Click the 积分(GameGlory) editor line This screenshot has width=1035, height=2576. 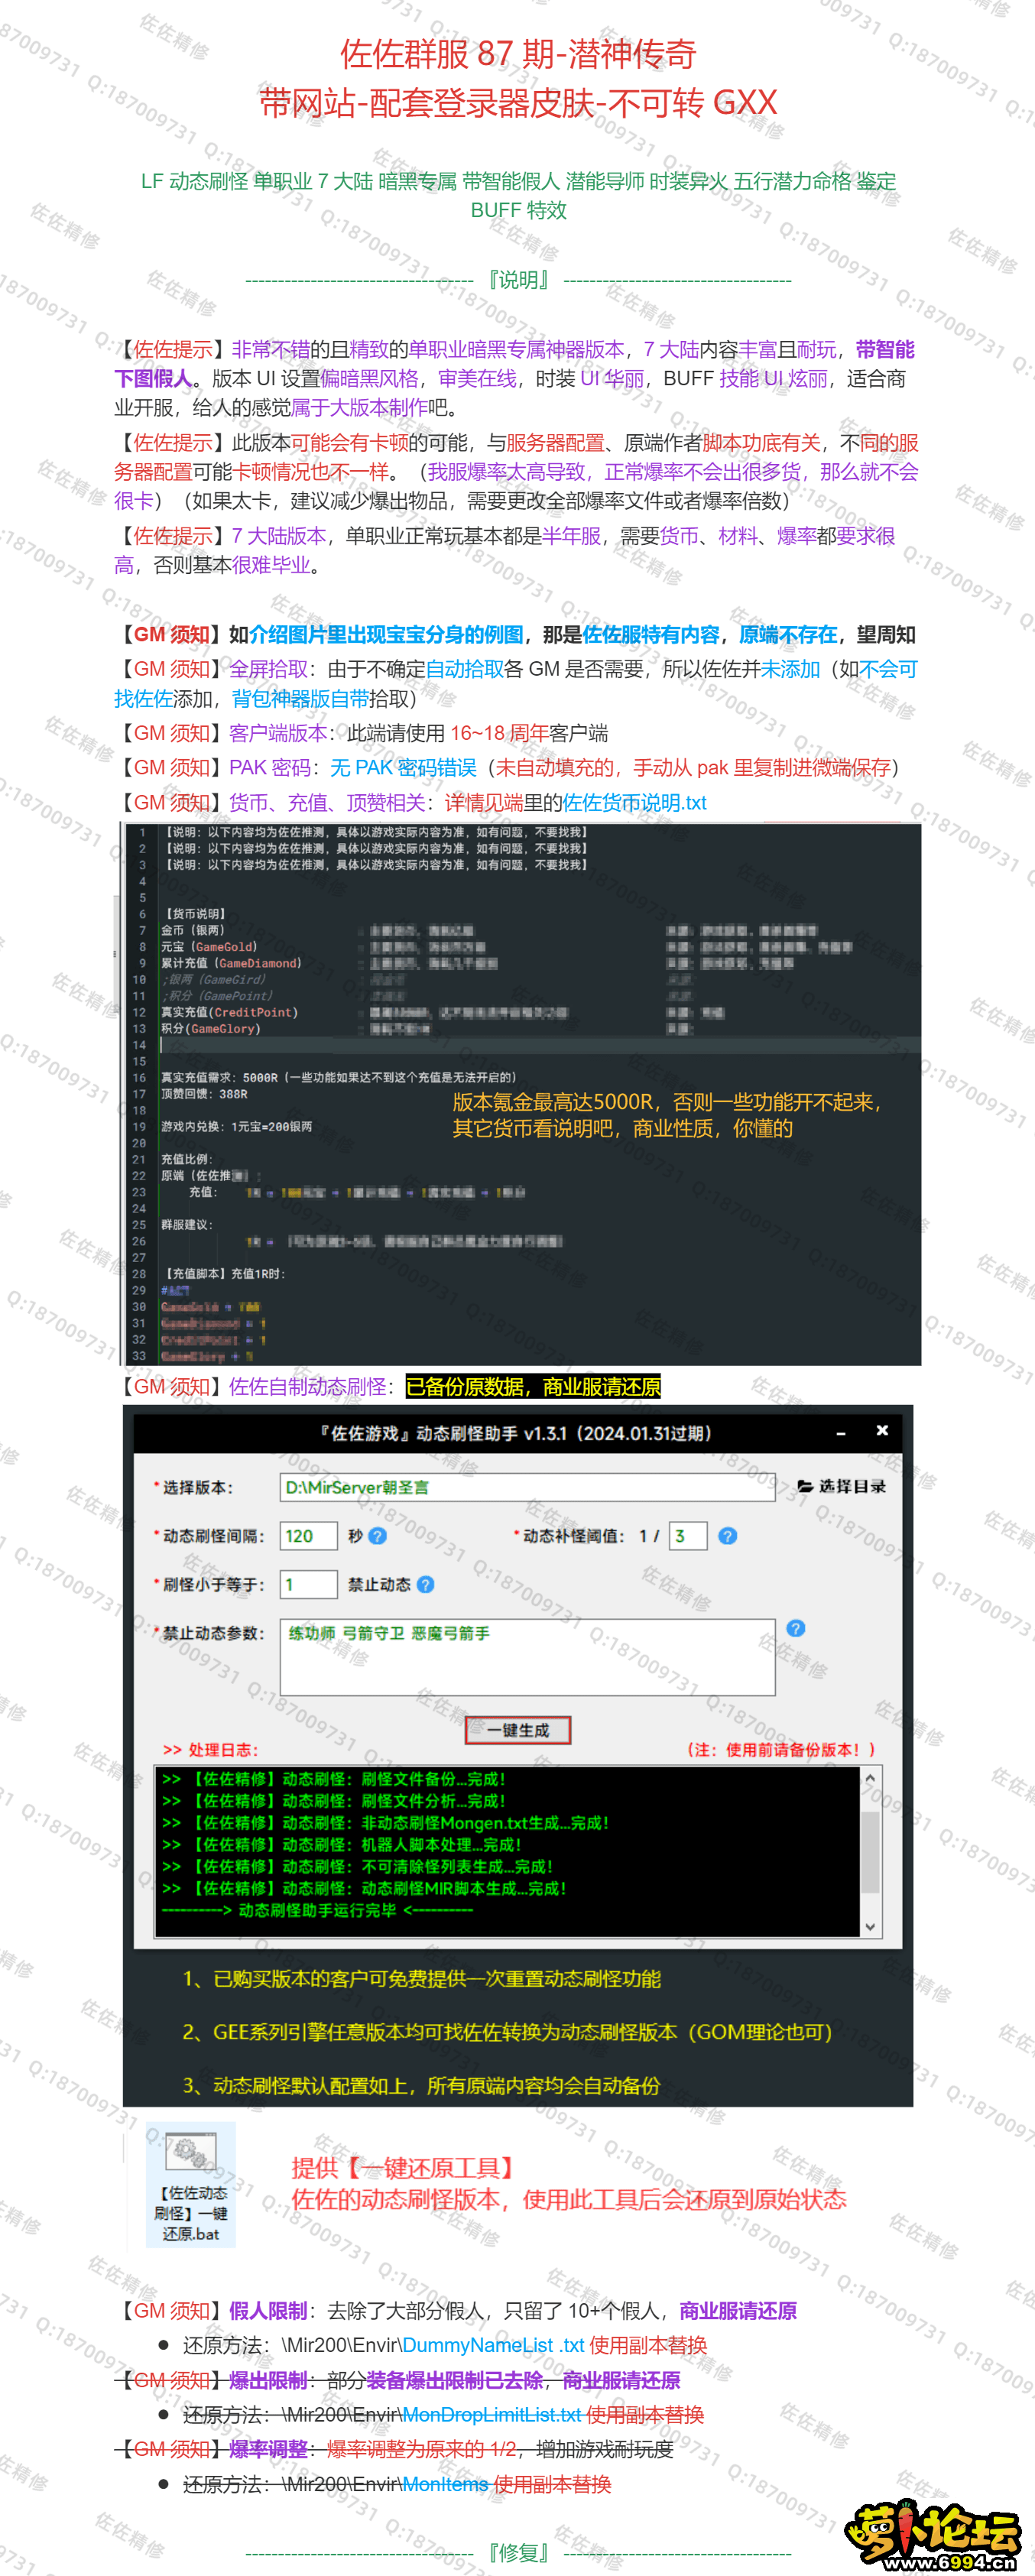pos(211,1029)
